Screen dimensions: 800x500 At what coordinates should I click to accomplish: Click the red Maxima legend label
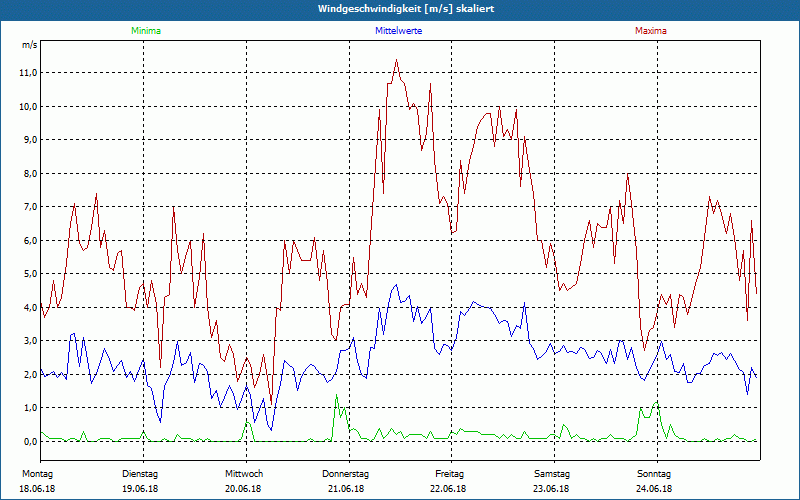point(651,31)
